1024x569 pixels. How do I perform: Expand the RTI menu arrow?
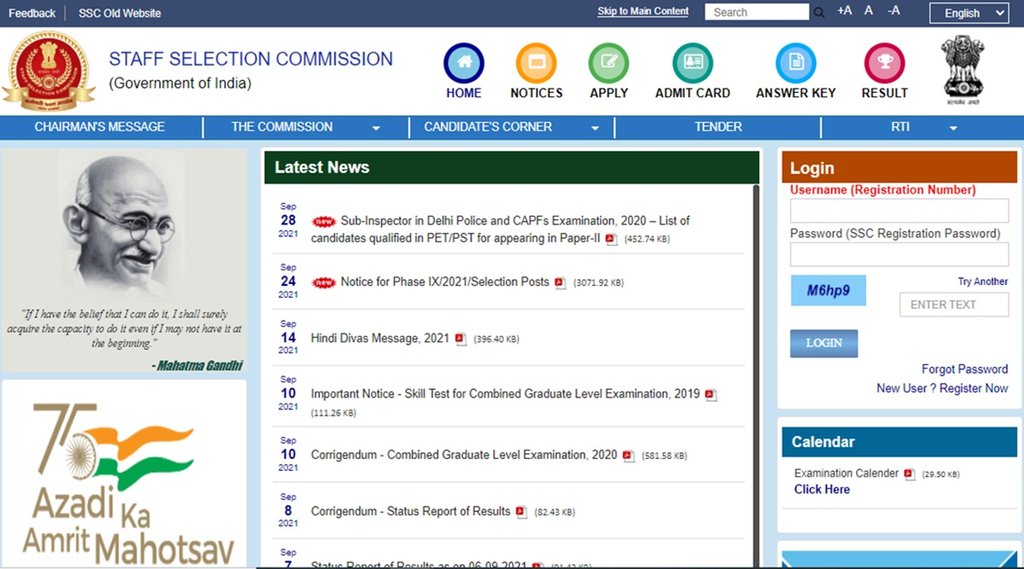[953, 128]
